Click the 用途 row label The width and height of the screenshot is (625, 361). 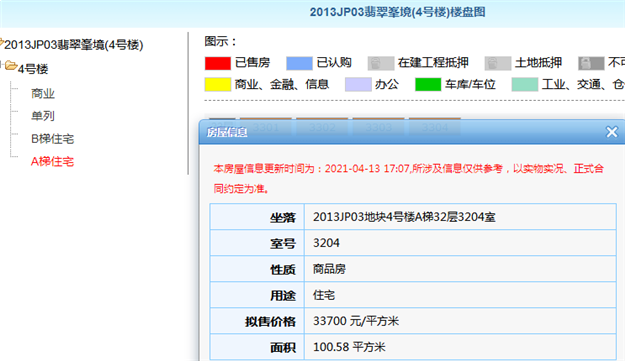point(283,296)
